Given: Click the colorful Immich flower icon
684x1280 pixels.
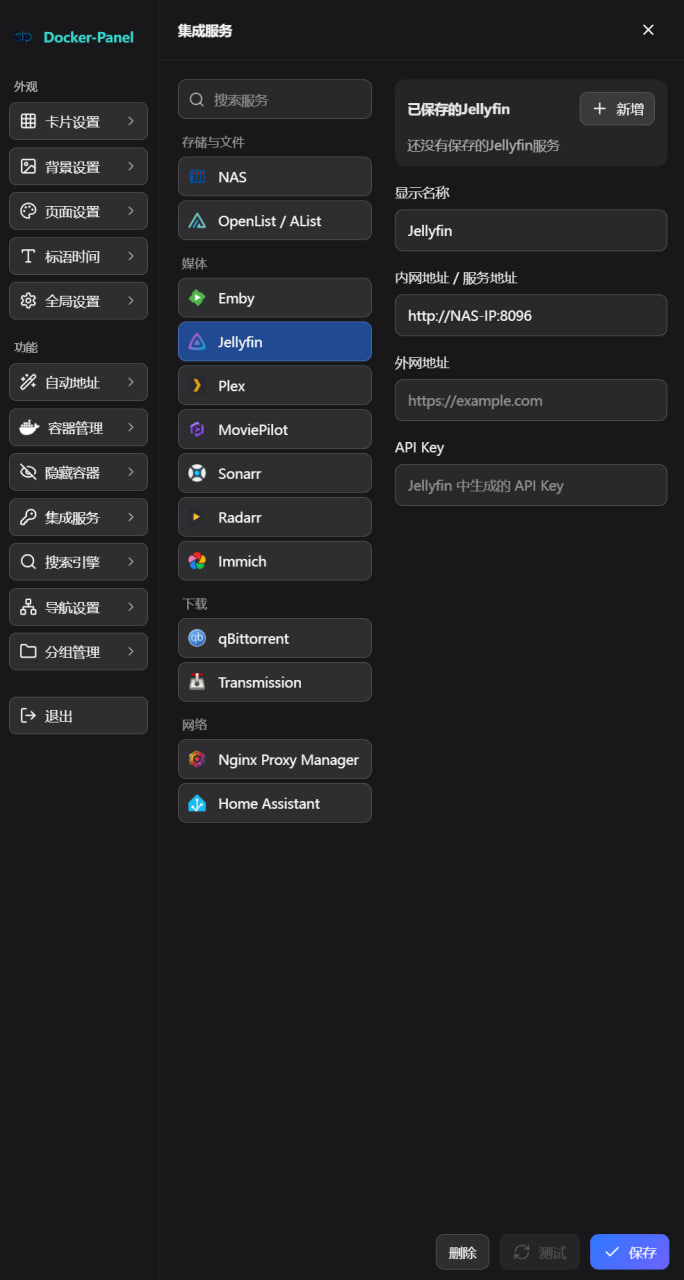Looking at the screenshot, I should point(197,562).
